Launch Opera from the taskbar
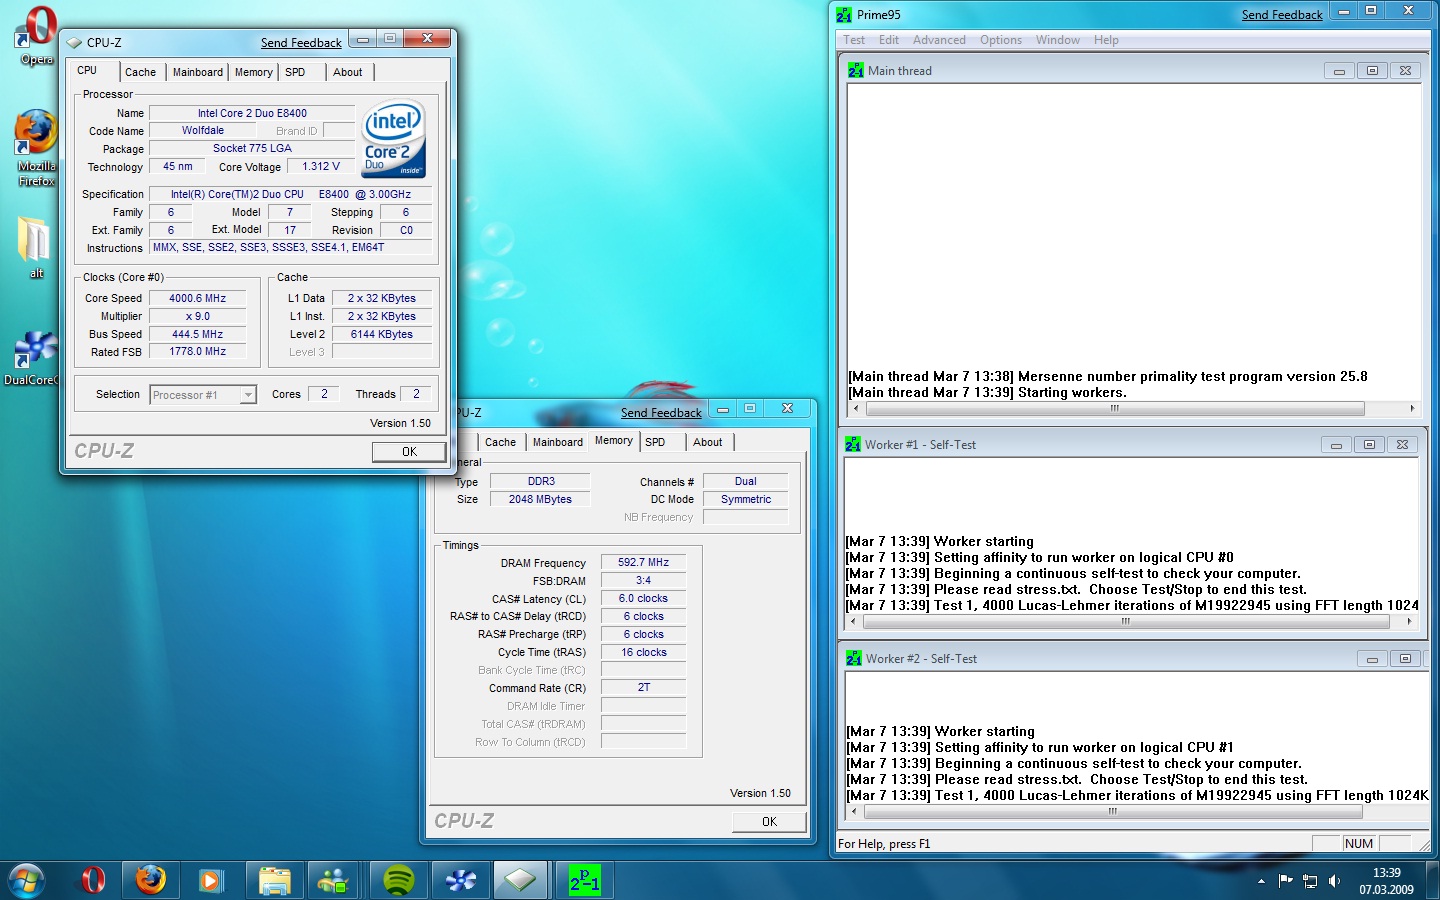The image size is (1440, 900). [x=92, y=880]
